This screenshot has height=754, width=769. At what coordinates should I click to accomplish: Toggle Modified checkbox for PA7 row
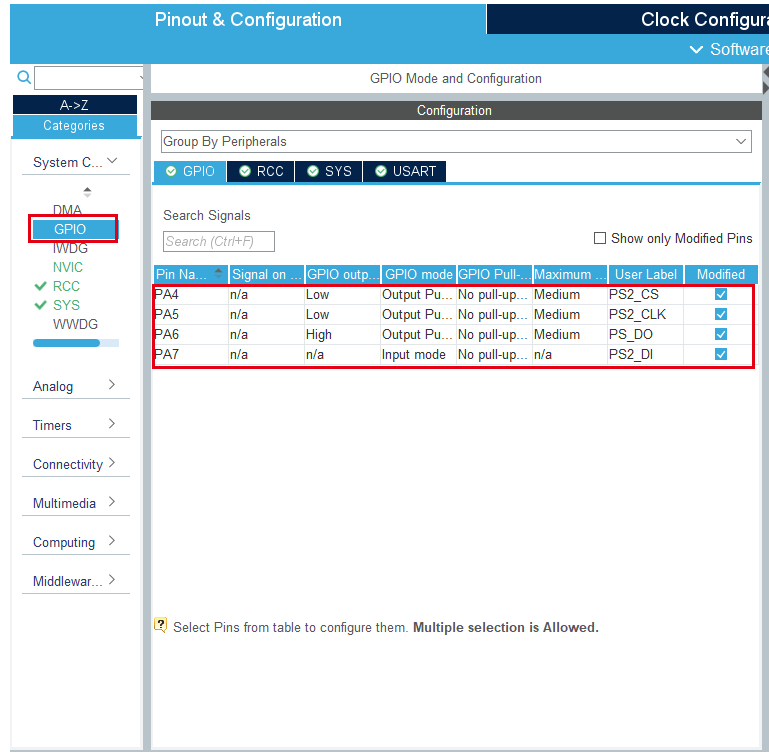720,354
